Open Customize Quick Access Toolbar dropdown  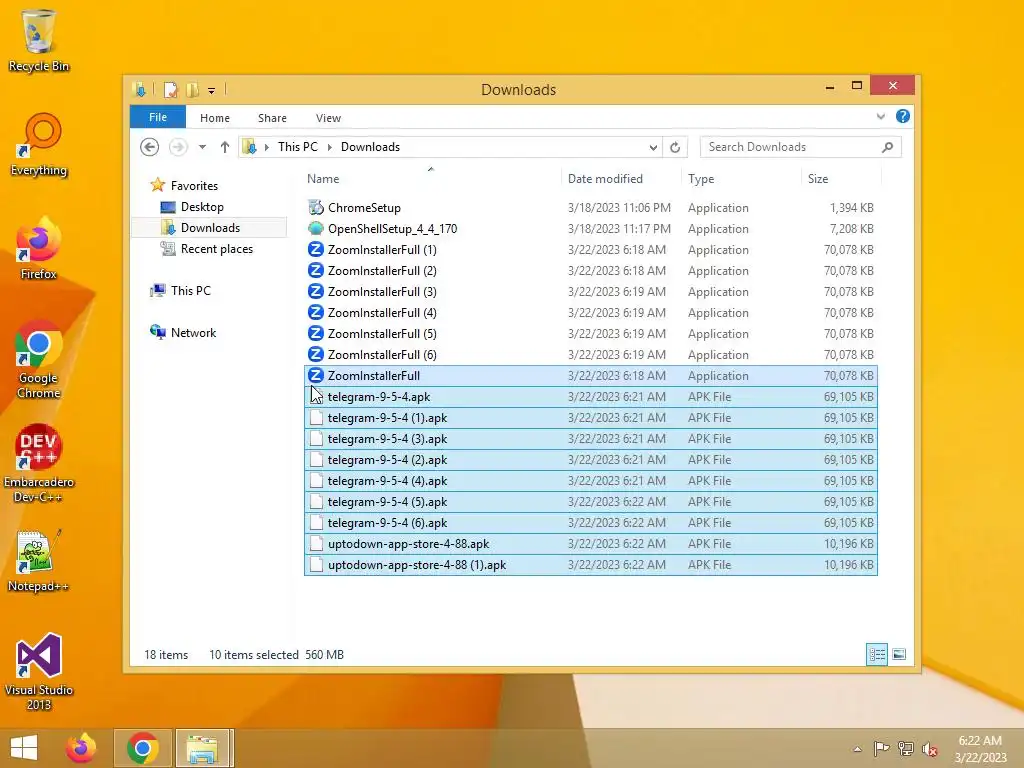coord(212,91)
